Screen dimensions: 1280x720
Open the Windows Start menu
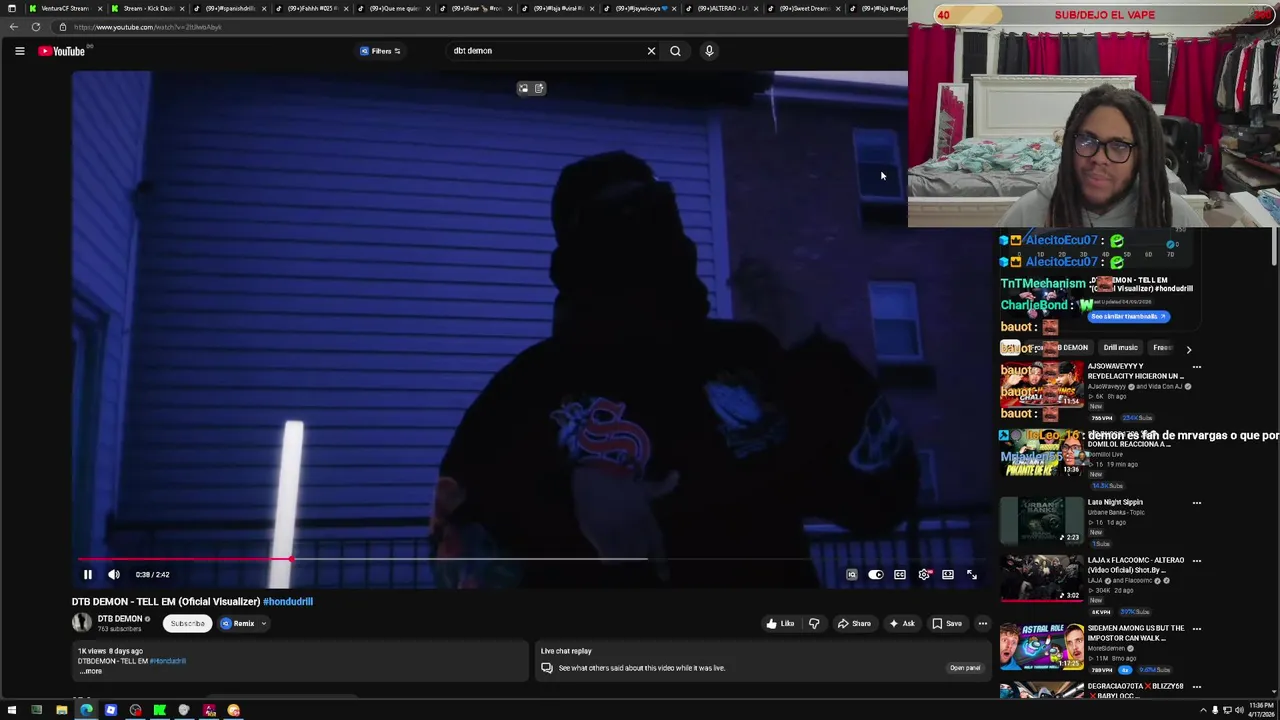(12, 710)
